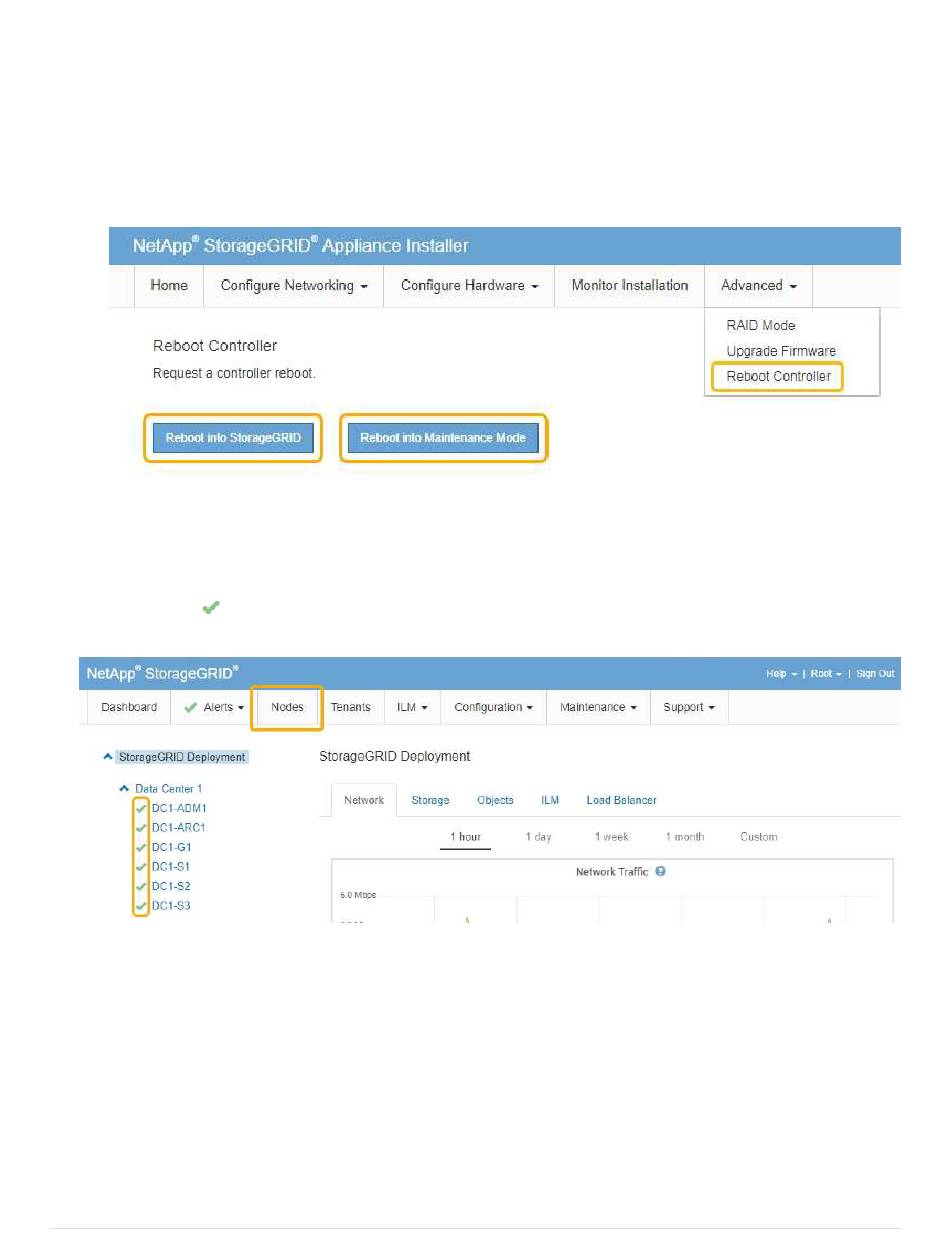
Task: Open the Nodes page
Action: (287, 707)
